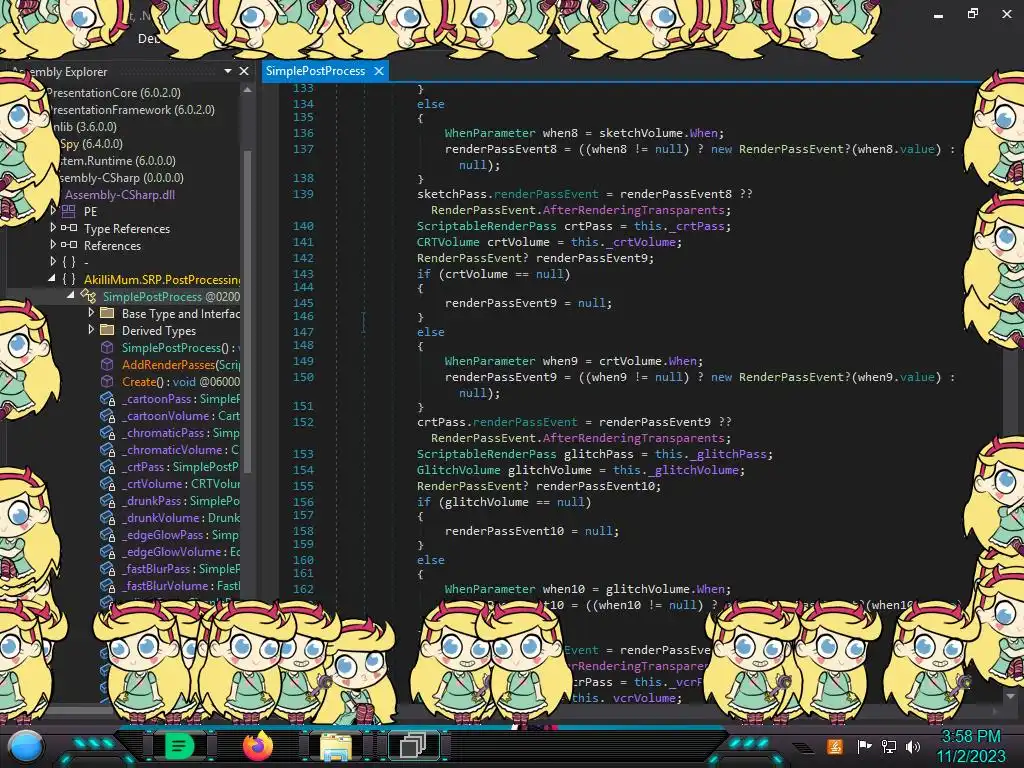Collapse the SimplePostProcess class node
The width and height of the screenshot is (1024, 768).
pyautogui.click(x=71, y=295)
